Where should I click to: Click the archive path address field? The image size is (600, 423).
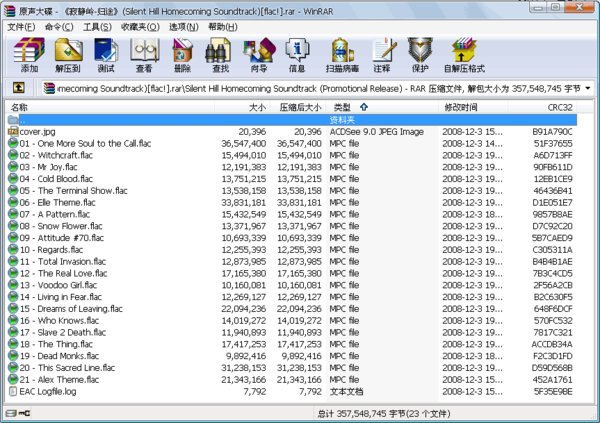coord(318,88)
